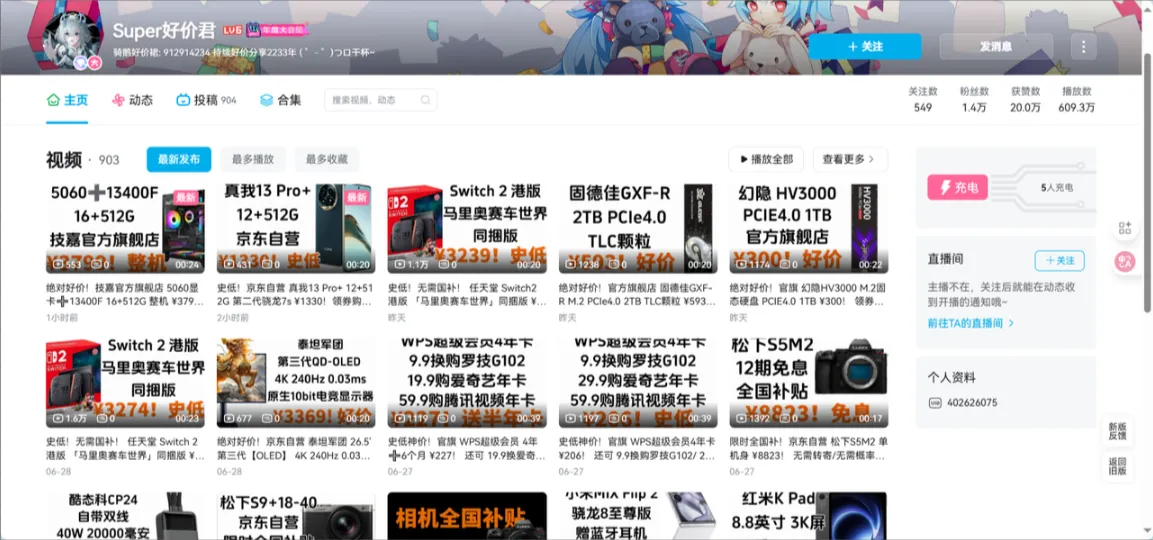Open the 泰坦军团 QD-OLED monitor thumbnail
Image resolution: width=1153 pixels, height=540 pixels.
coord(296,383)
